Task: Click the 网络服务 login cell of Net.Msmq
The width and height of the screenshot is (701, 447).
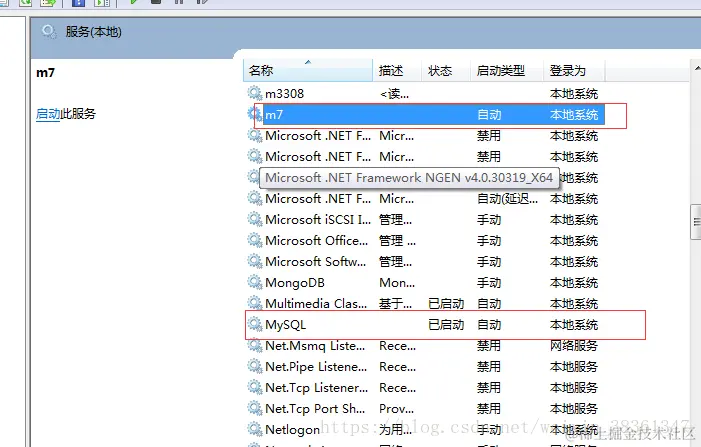Action: (574, 346)
